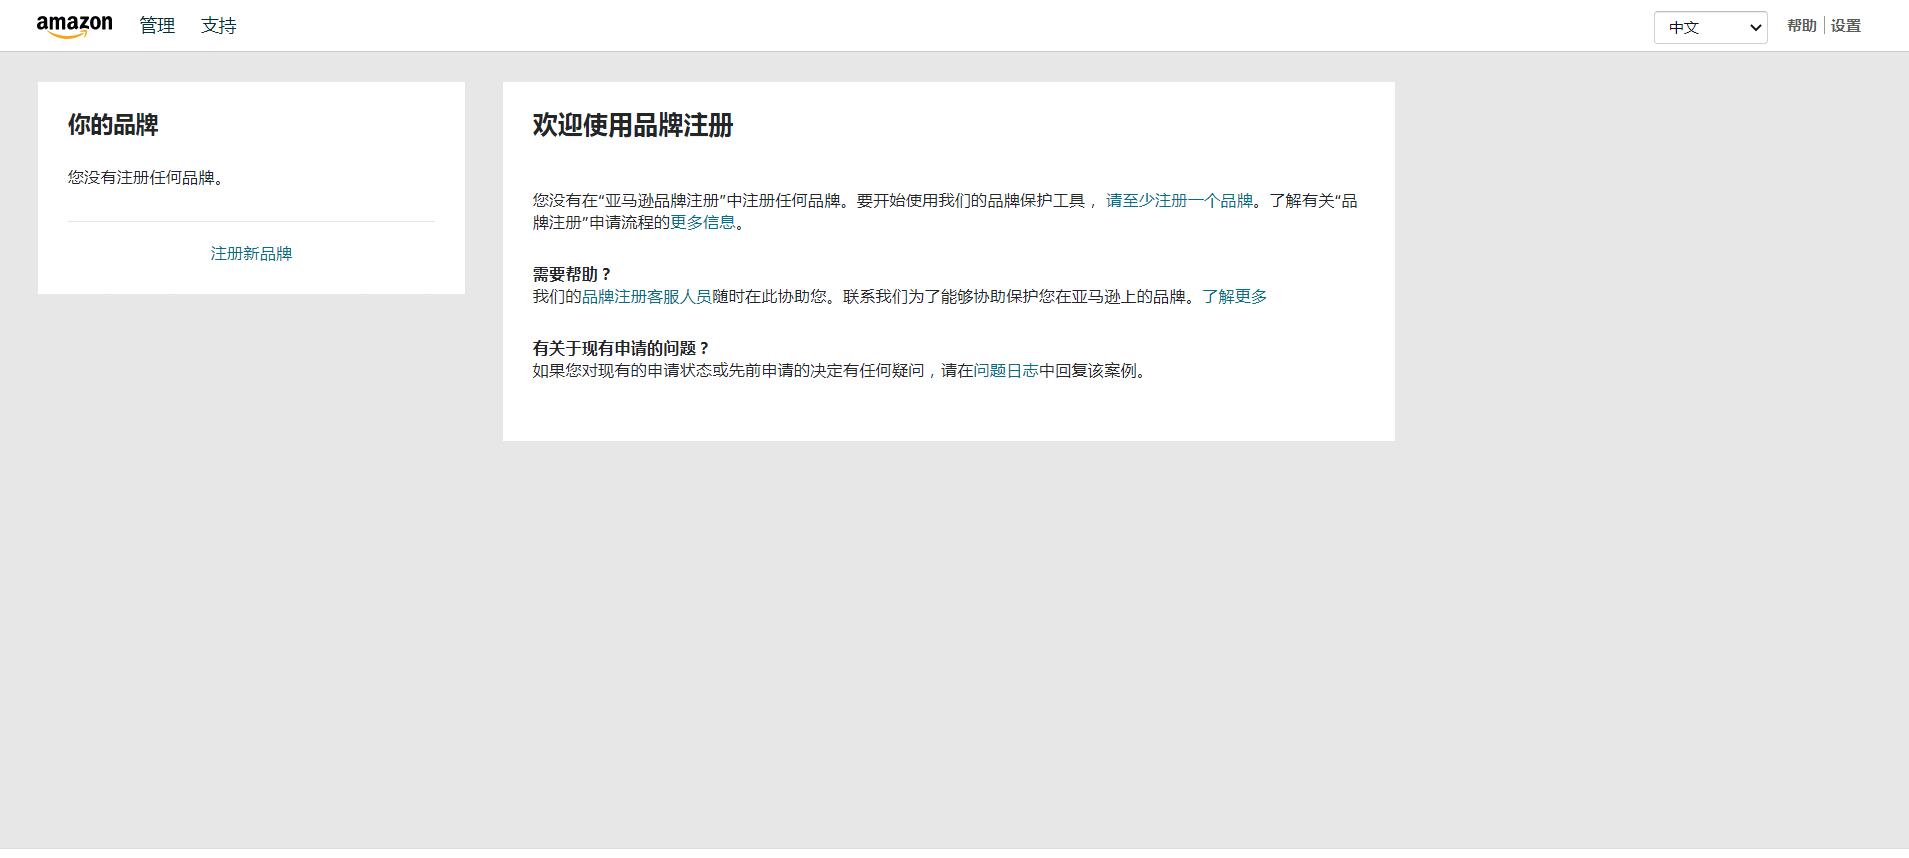Screen dimensions: 1909x858
Task: Expand the 中文 language dropdown
Action: click(x=1710, y=27)
